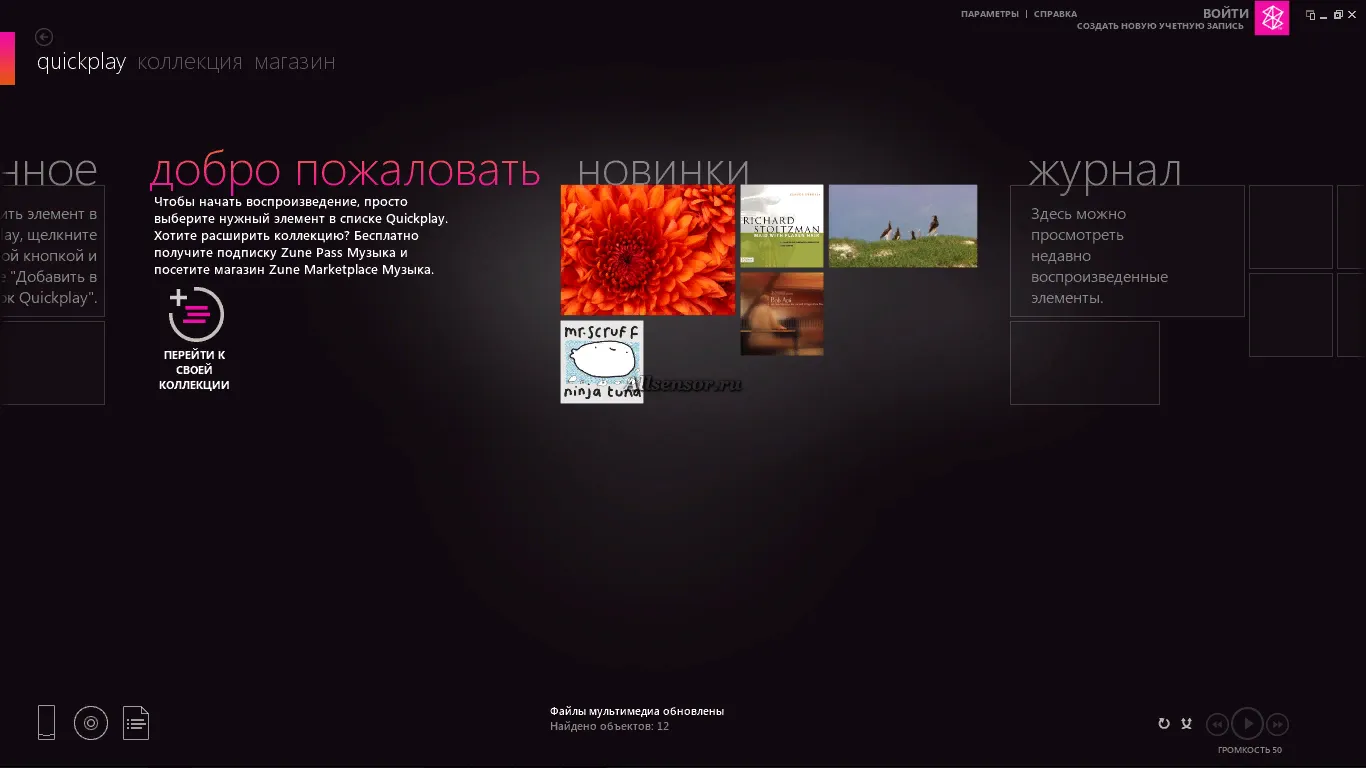Open the Mr. Scruff ninja tuna album
The image size is (1366, 768).
[602, 362]
